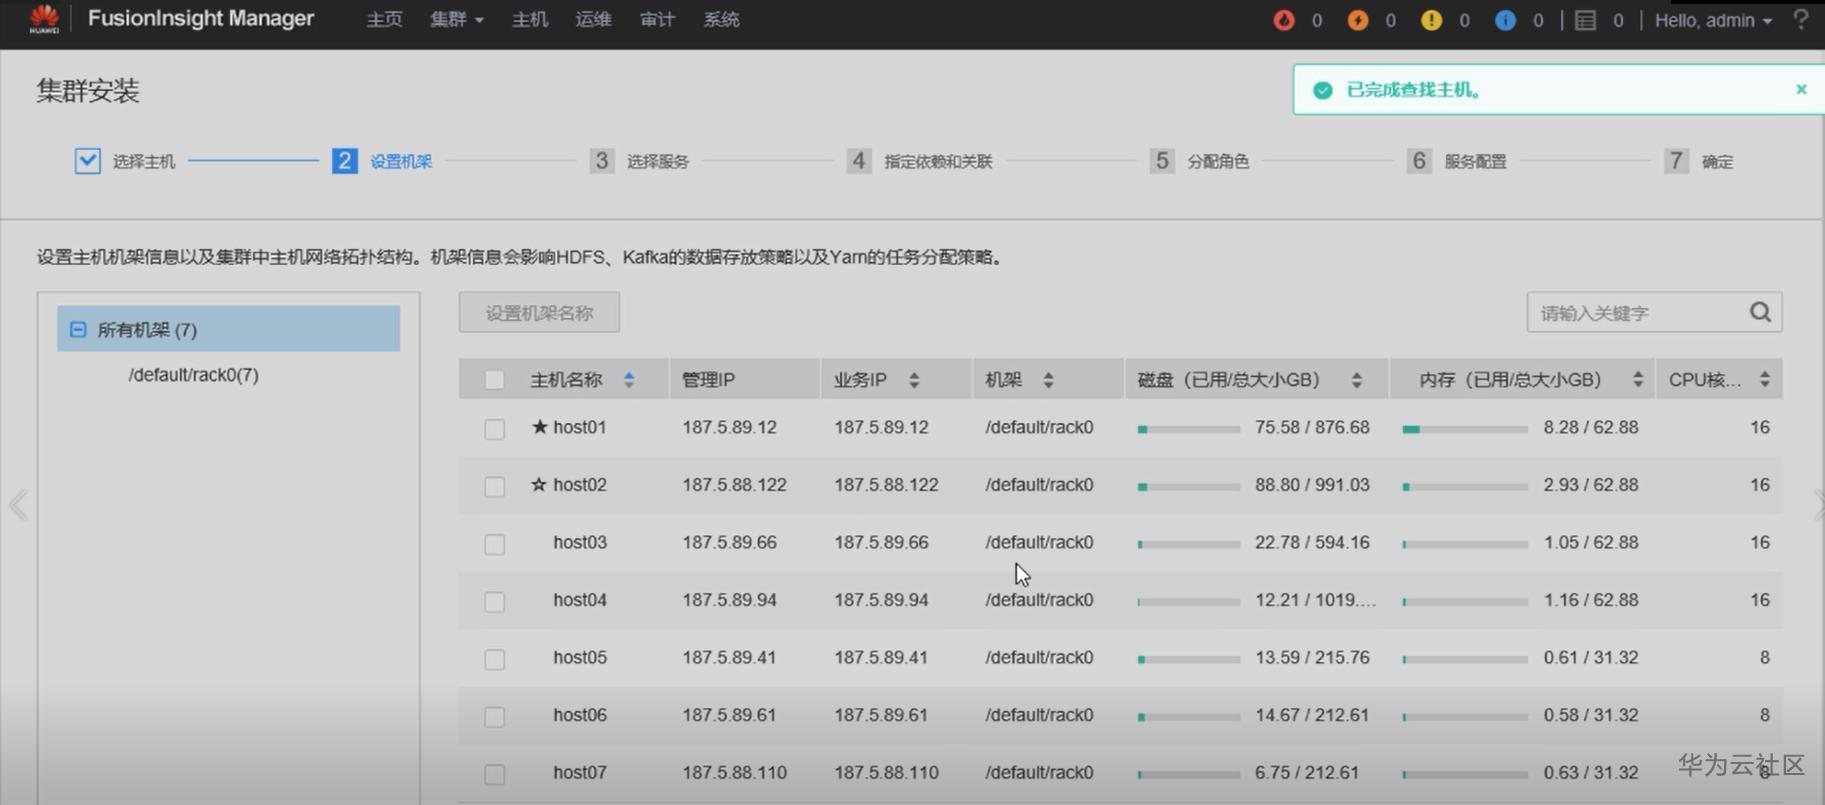Go to the 选择主机 step label
Screen dimensions: 1825x805
click(x=144, y=162)
